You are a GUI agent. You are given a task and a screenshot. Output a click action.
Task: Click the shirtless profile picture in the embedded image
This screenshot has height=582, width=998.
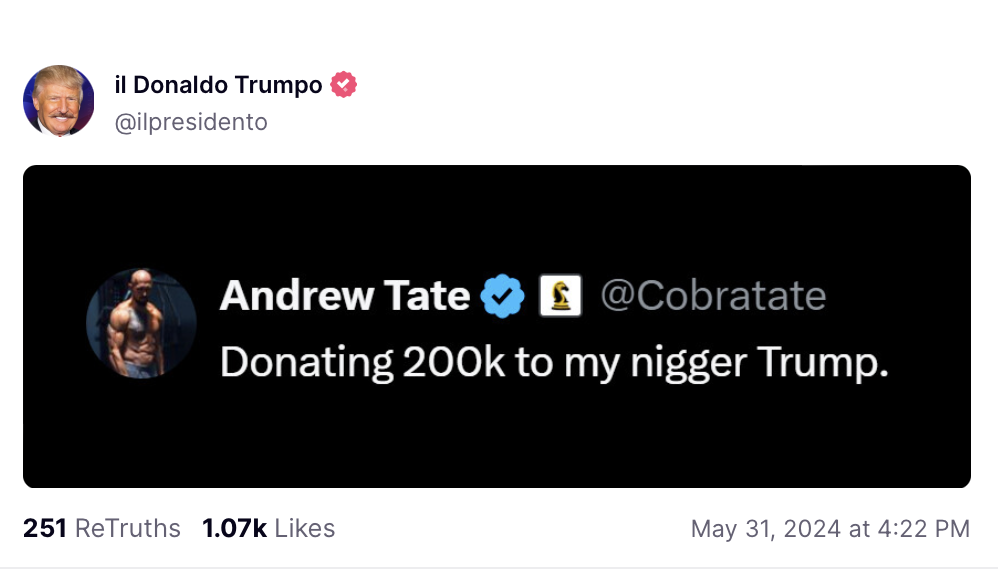click(x=141, y=324)
